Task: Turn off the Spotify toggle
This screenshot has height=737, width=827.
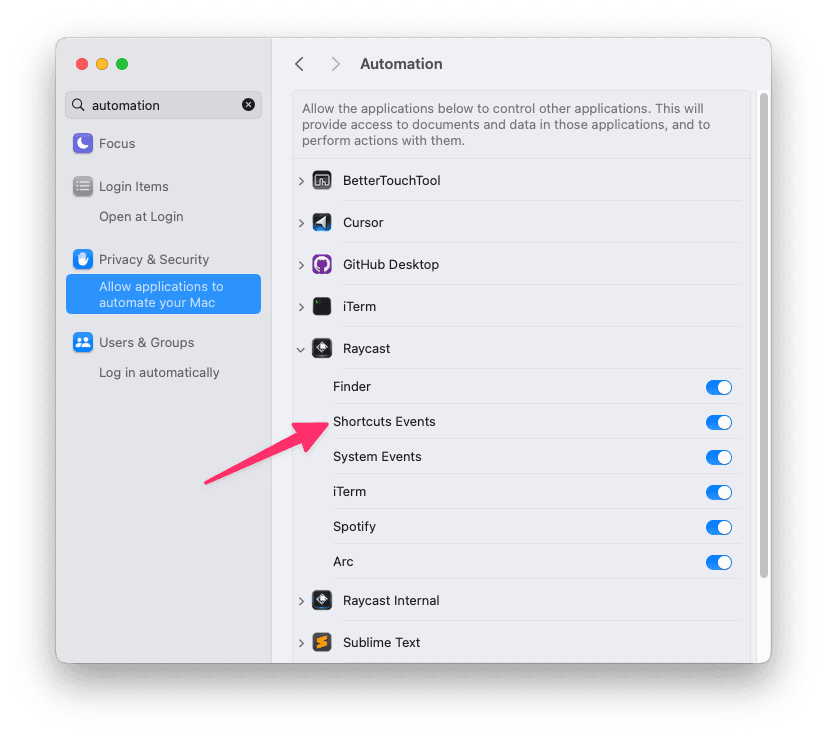Action: (718, 527)
